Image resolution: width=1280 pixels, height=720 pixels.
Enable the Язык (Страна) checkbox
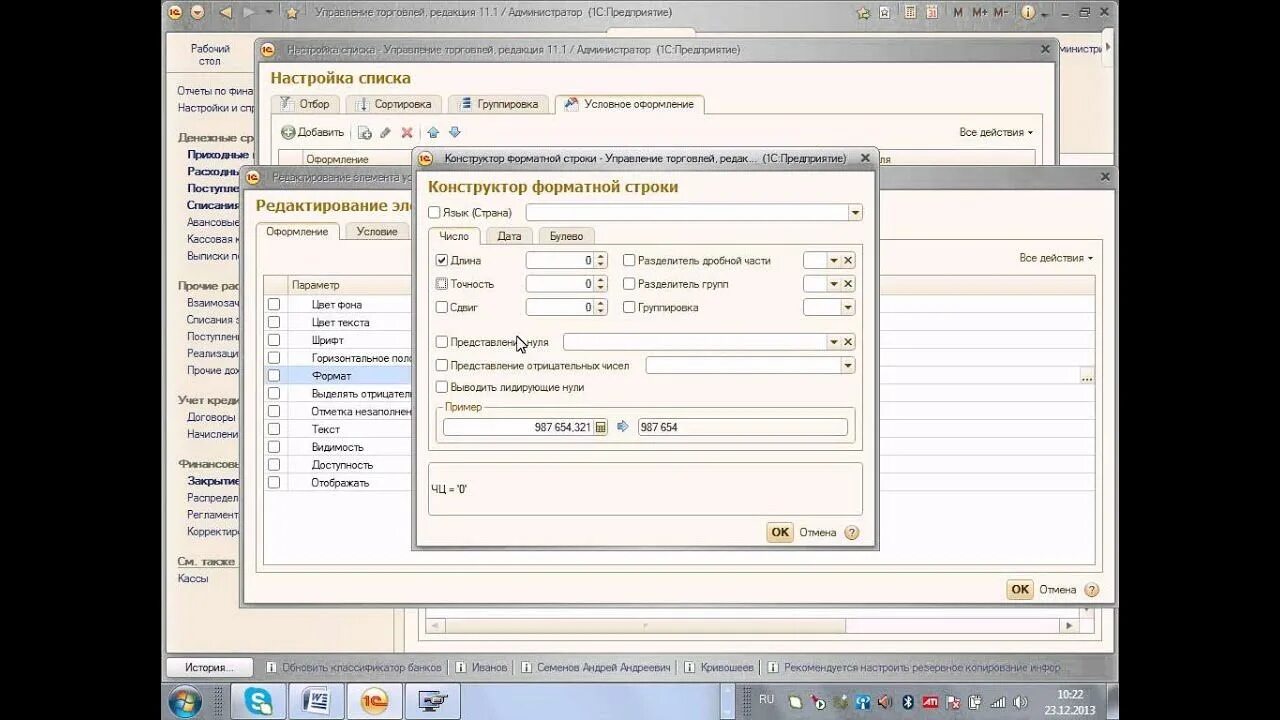(434, 212)
